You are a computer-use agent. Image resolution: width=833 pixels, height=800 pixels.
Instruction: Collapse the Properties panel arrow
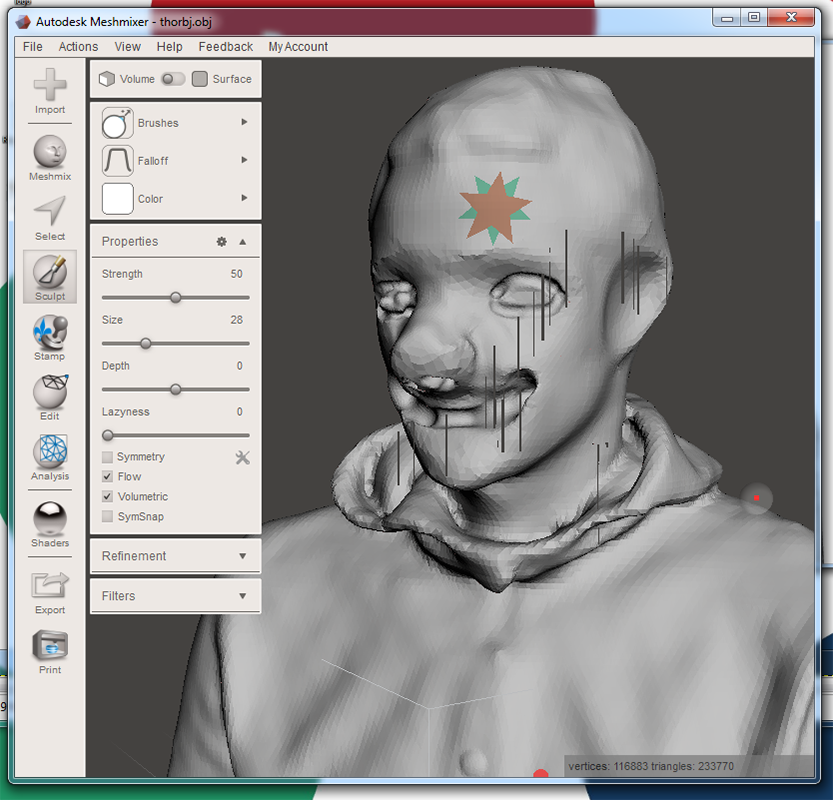tap(243, 242)
